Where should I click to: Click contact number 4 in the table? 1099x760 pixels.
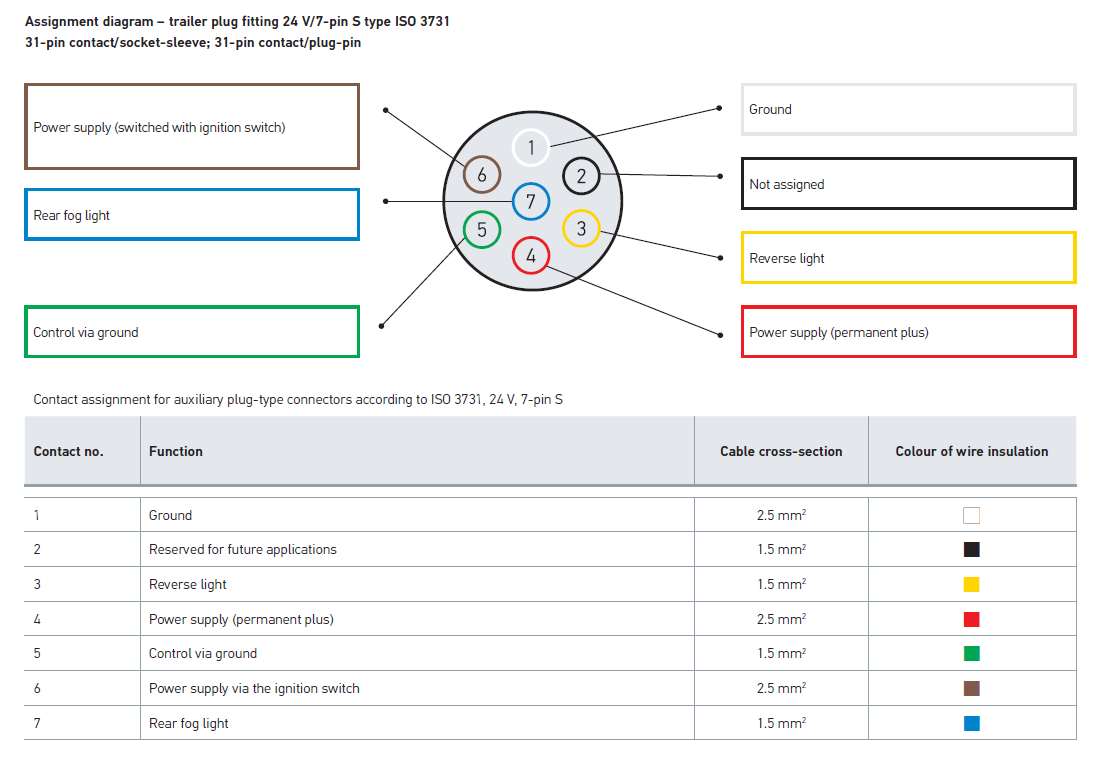[x=37, y=619]
